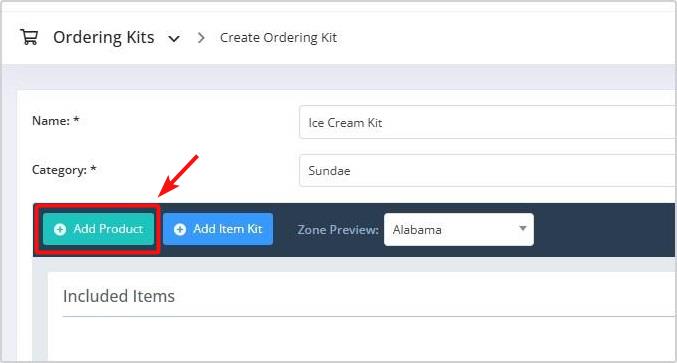Click the plus icon on Add Item Kit
Viewport: 677px width, 363px height.
[180, 229]
